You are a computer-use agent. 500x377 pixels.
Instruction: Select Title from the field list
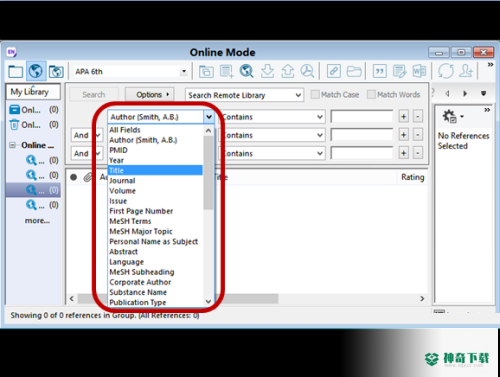[x=155, y=170]
